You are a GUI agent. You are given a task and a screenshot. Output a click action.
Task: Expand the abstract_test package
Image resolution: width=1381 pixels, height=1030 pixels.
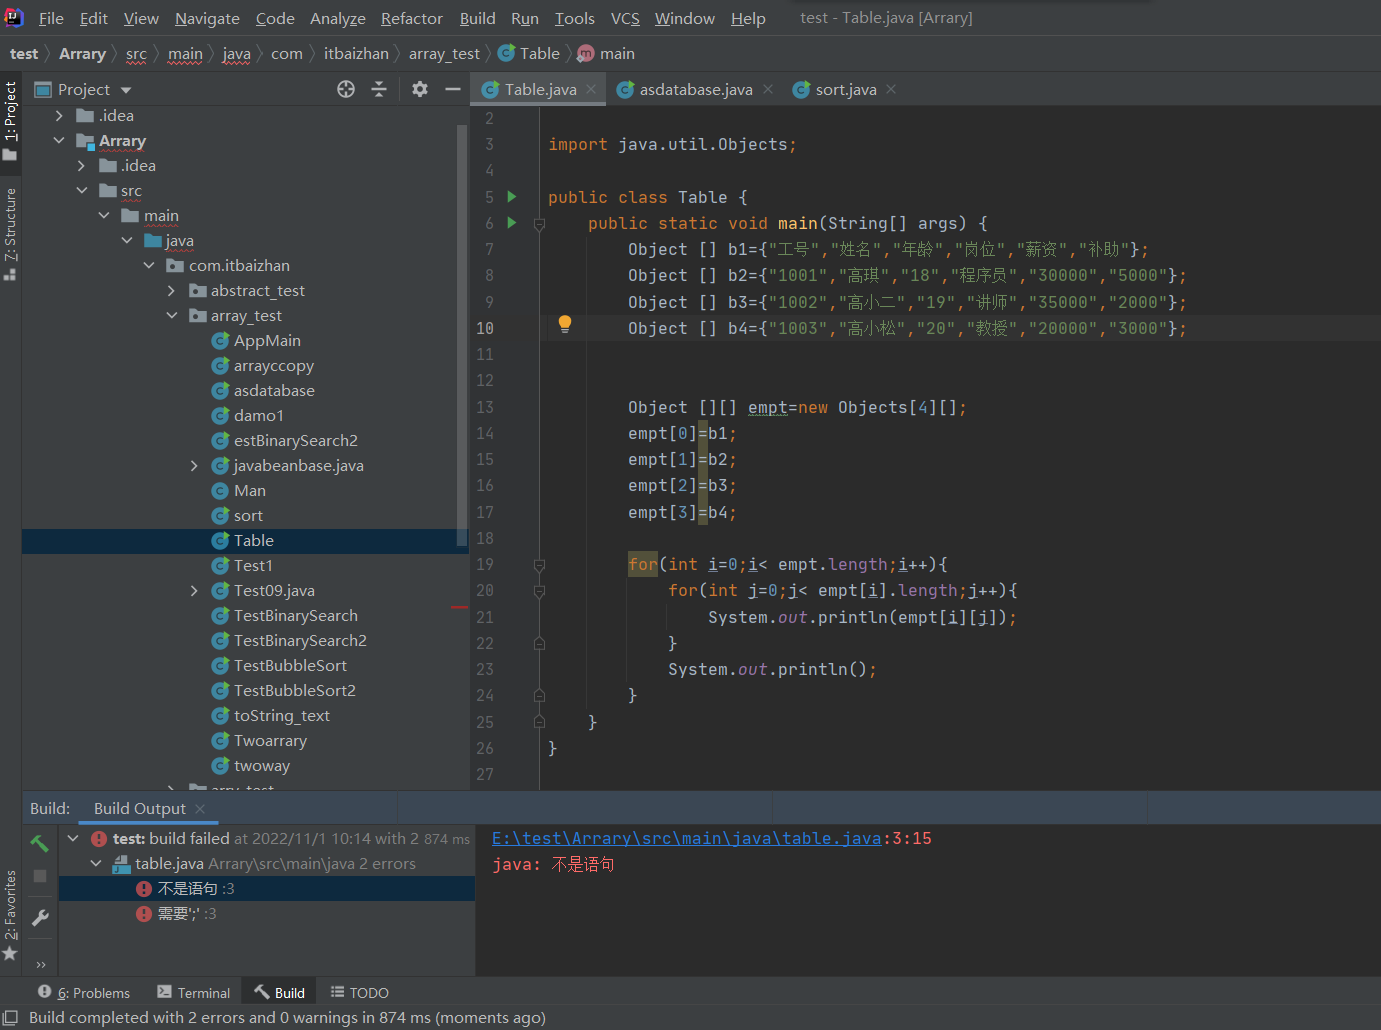(x=172, y=291)
